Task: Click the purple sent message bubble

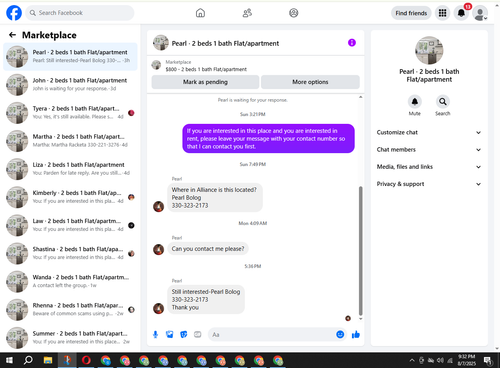Action: tap(268, 139)
